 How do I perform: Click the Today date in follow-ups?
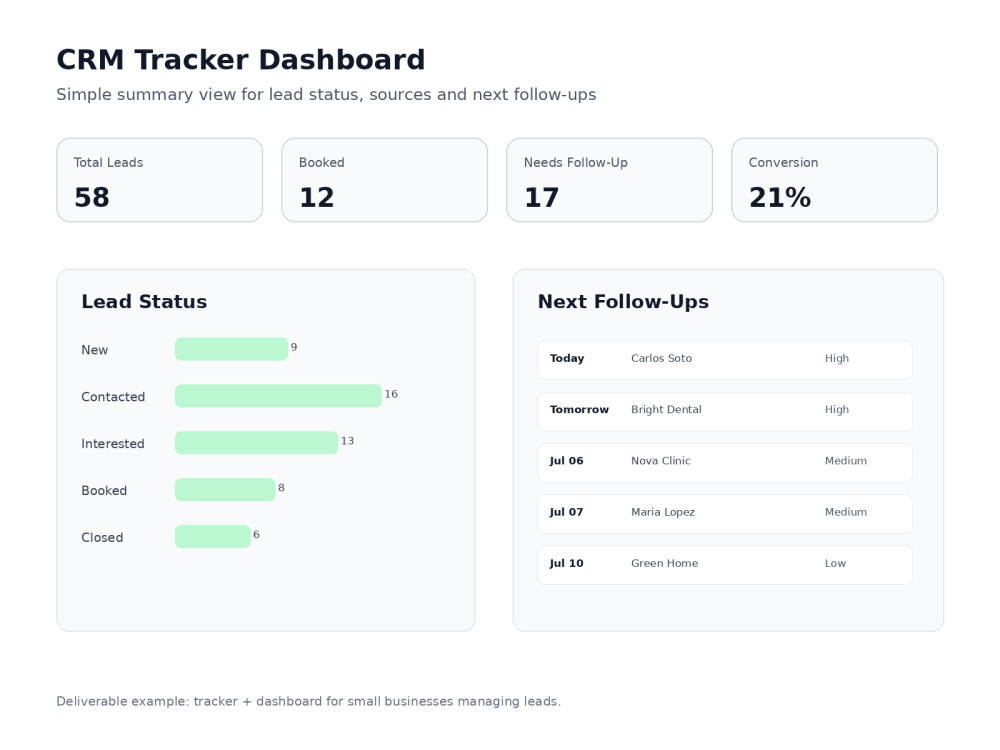click(567, 358)
